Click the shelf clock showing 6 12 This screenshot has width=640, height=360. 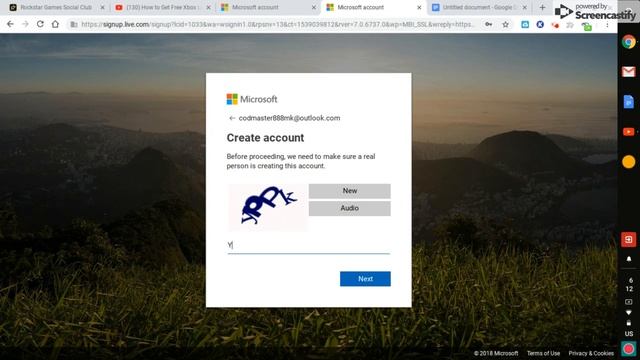click(x=629, y=284)
